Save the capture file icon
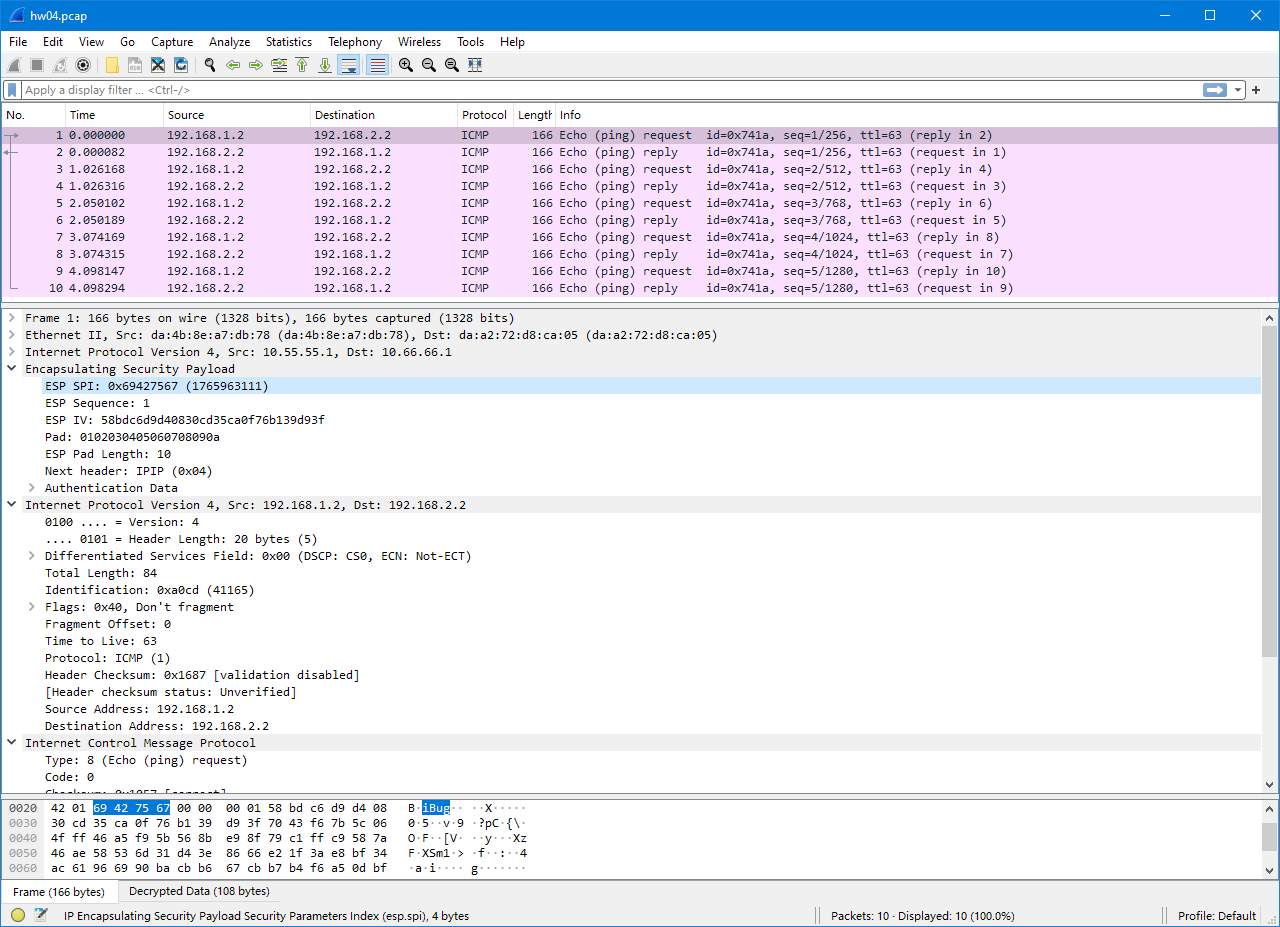Viewport: 1280px width, 927px height. point(135,65)
